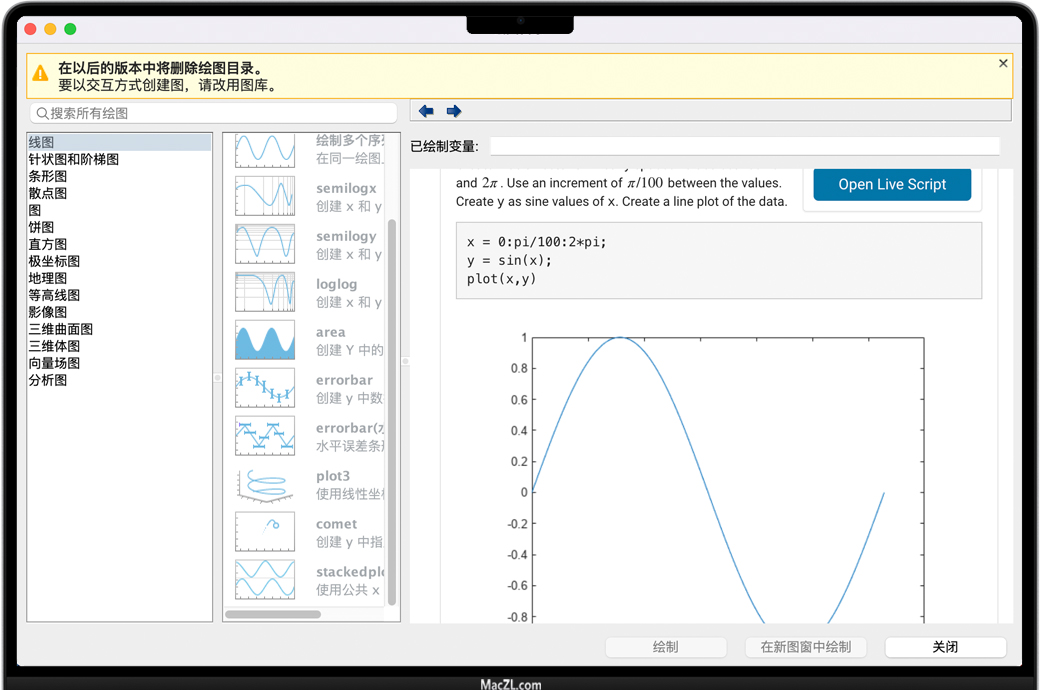
Task: Click the plot list vertical scrollbar
Action: [x=392, y=411]
